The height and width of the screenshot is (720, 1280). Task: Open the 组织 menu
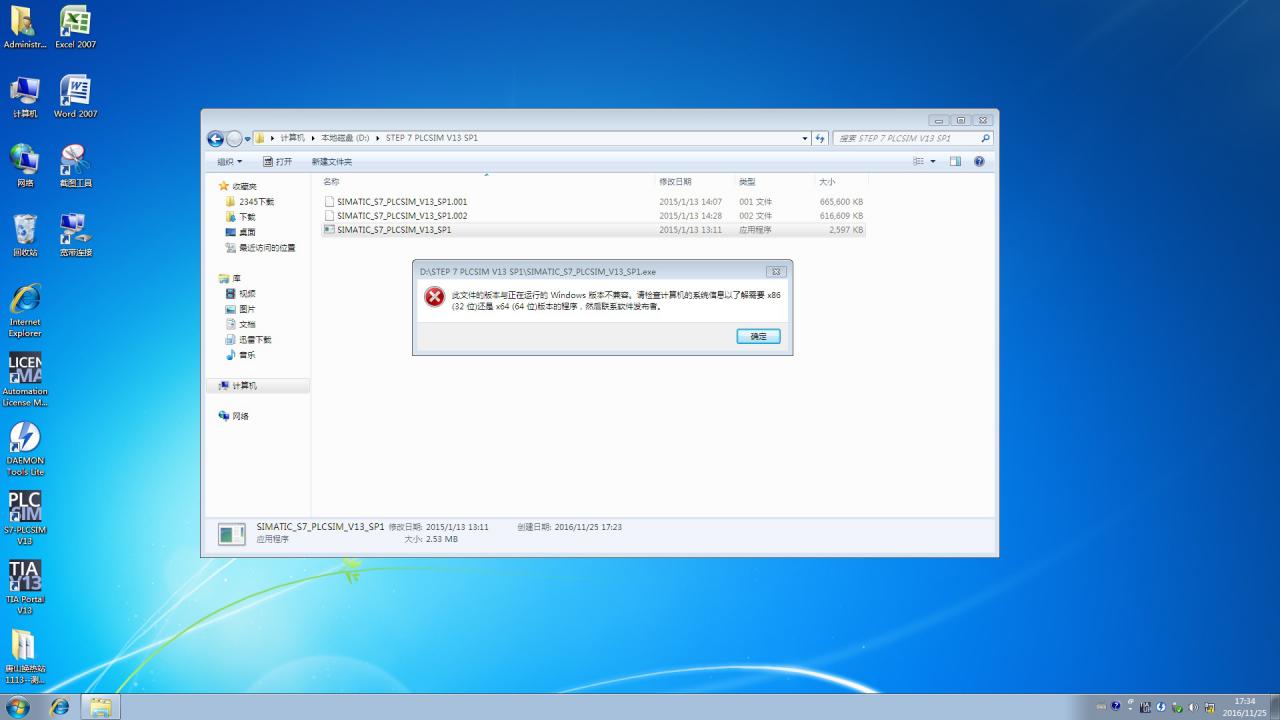229,161
